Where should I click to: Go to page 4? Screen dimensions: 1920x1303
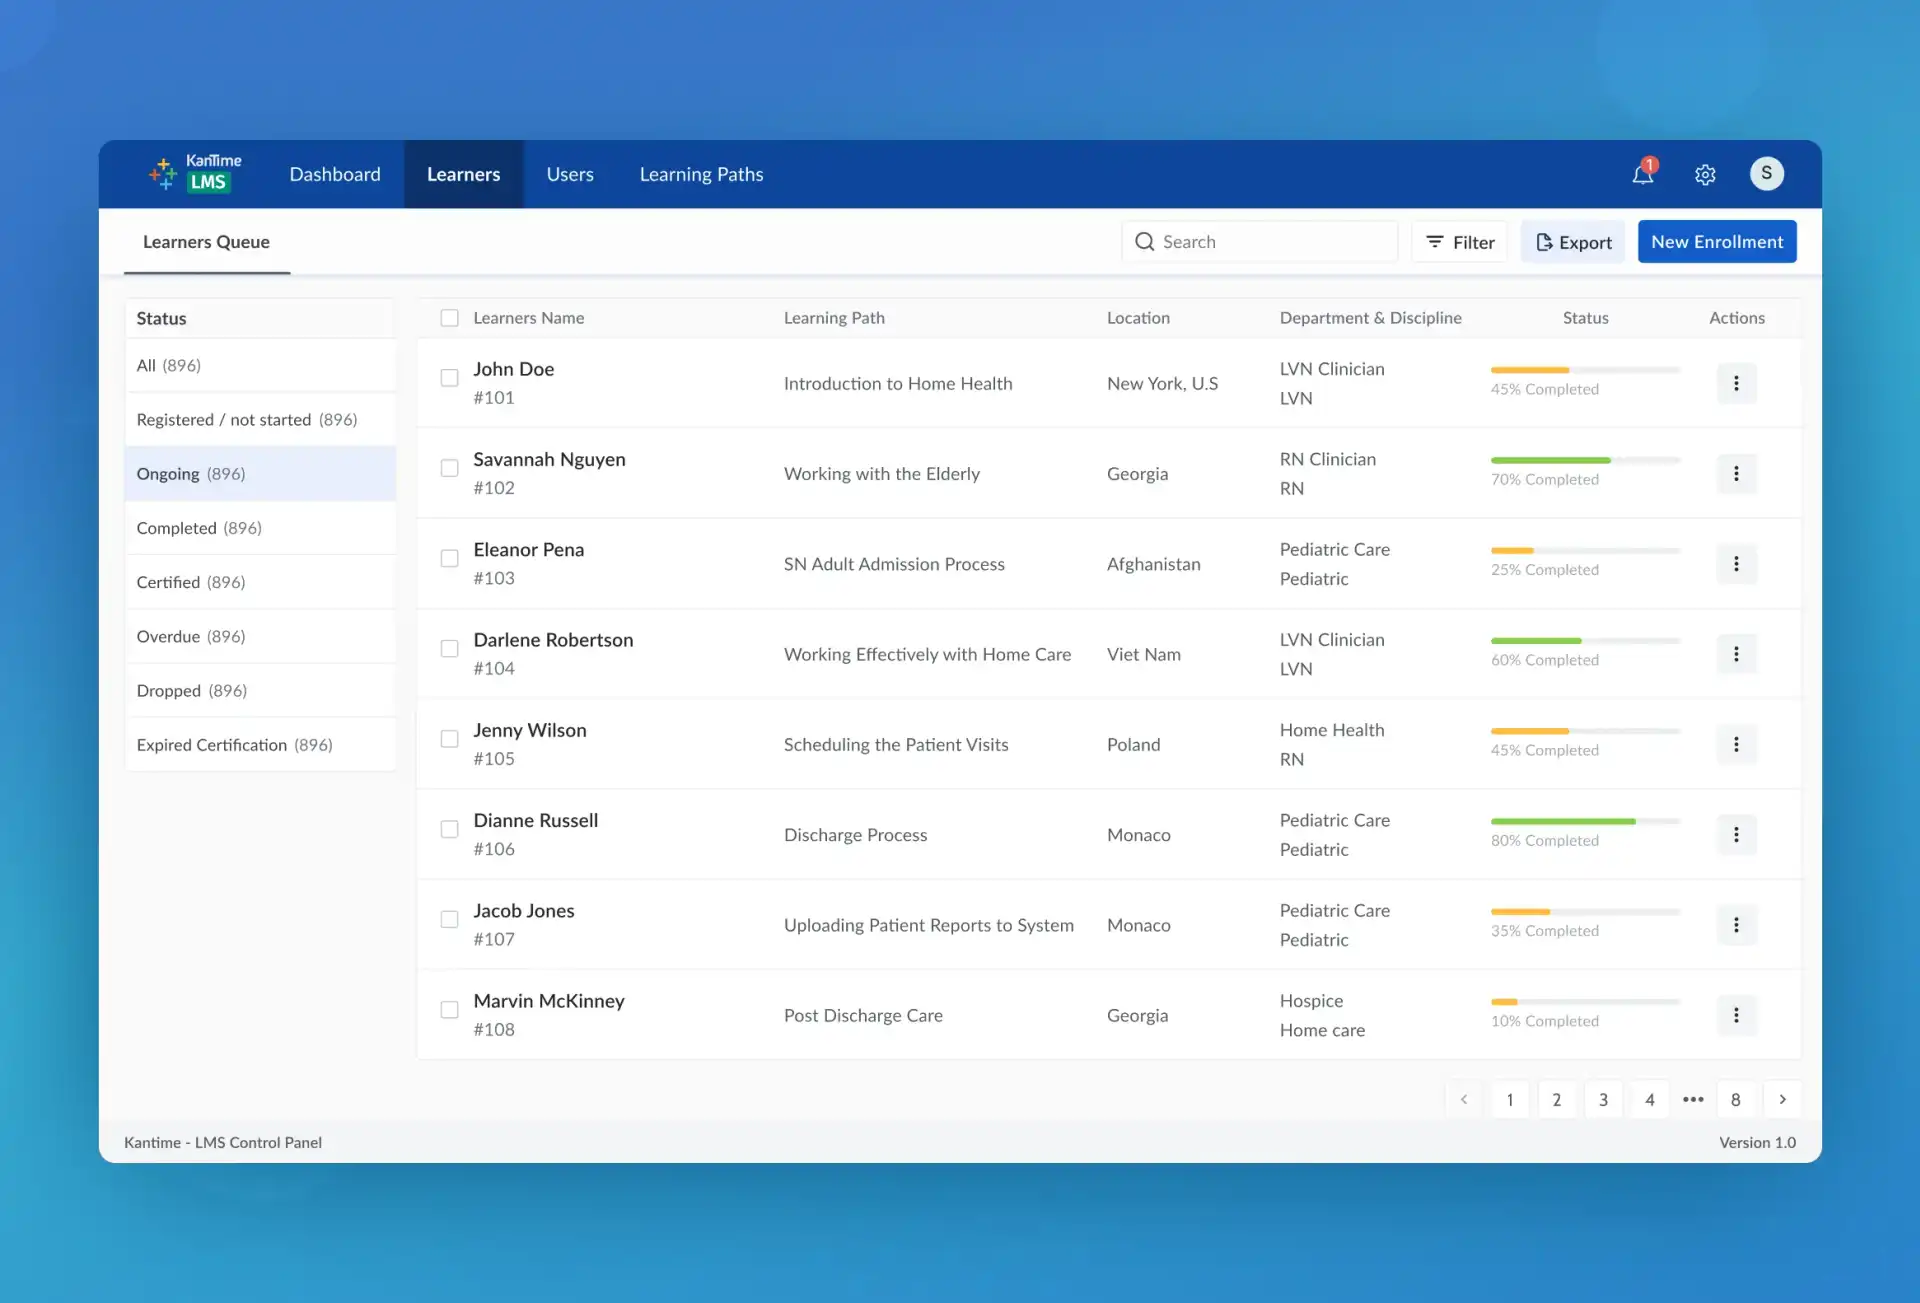point(1650,1099)
